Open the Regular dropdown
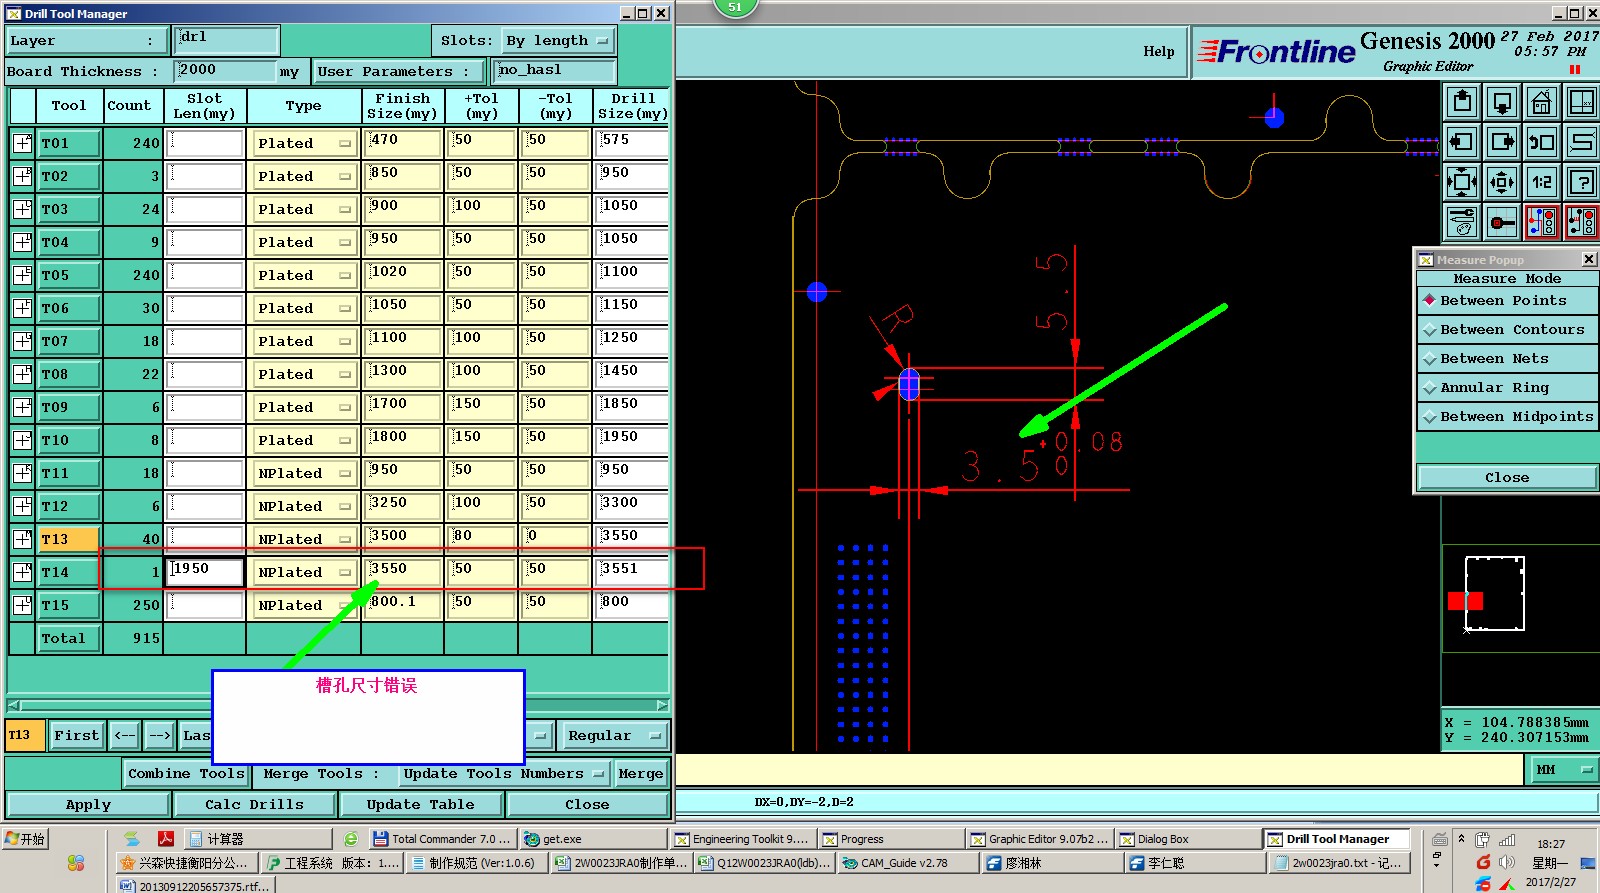 614,736
